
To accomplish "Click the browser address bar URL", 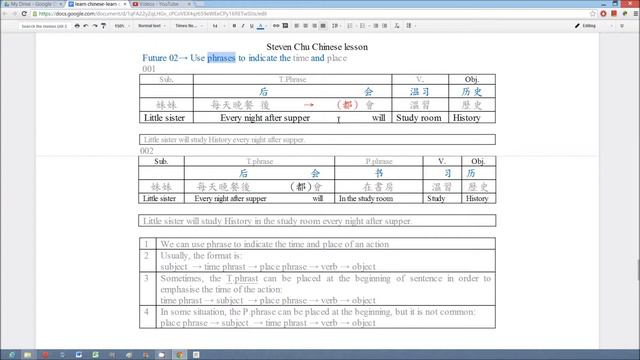I will tap(153, 13).
